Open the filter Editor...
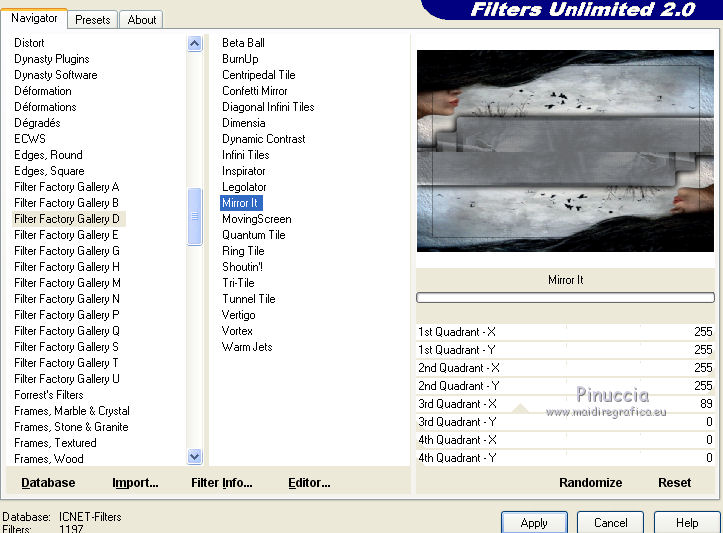The width and height of the screenshot is (723, 533). pos(309,482)
